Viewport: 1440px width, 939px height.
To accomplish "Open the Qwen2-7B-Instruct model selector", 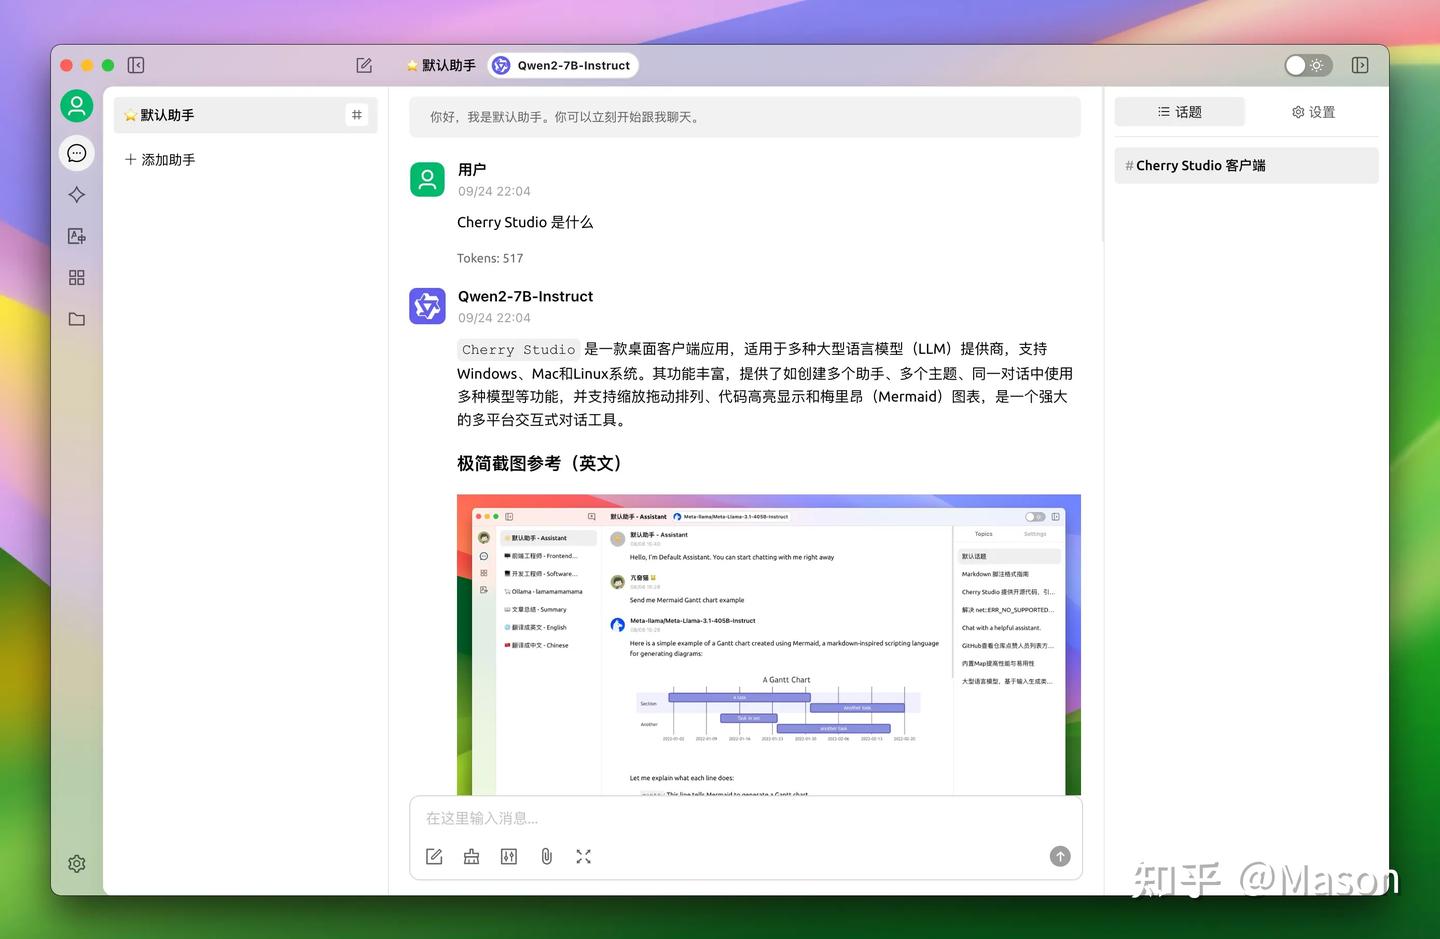I will point(563,65).
